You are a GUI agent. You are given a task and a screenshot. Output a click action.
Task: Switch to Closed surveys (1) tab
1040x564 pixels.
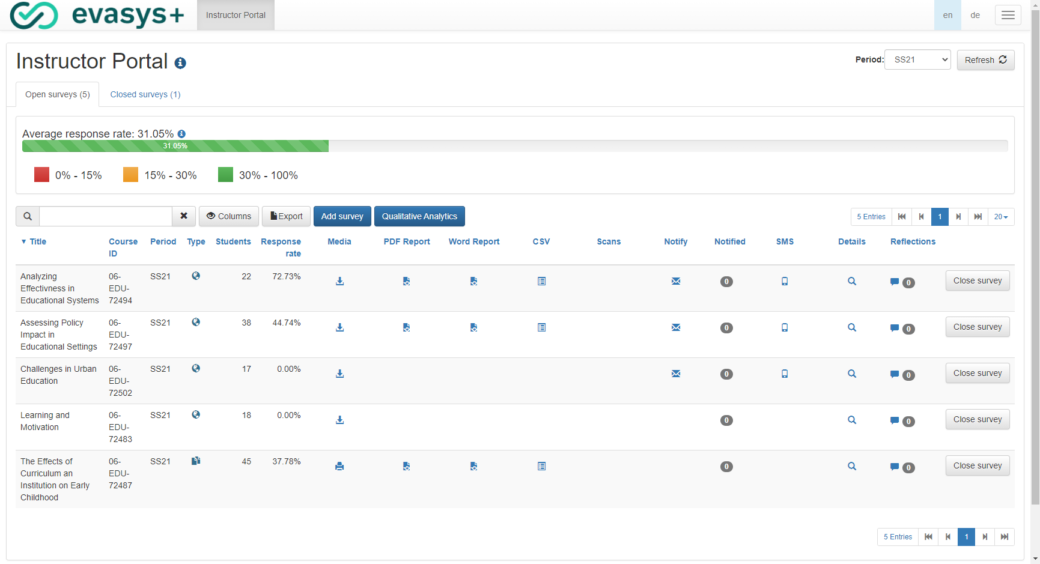[x=145, y=94]
